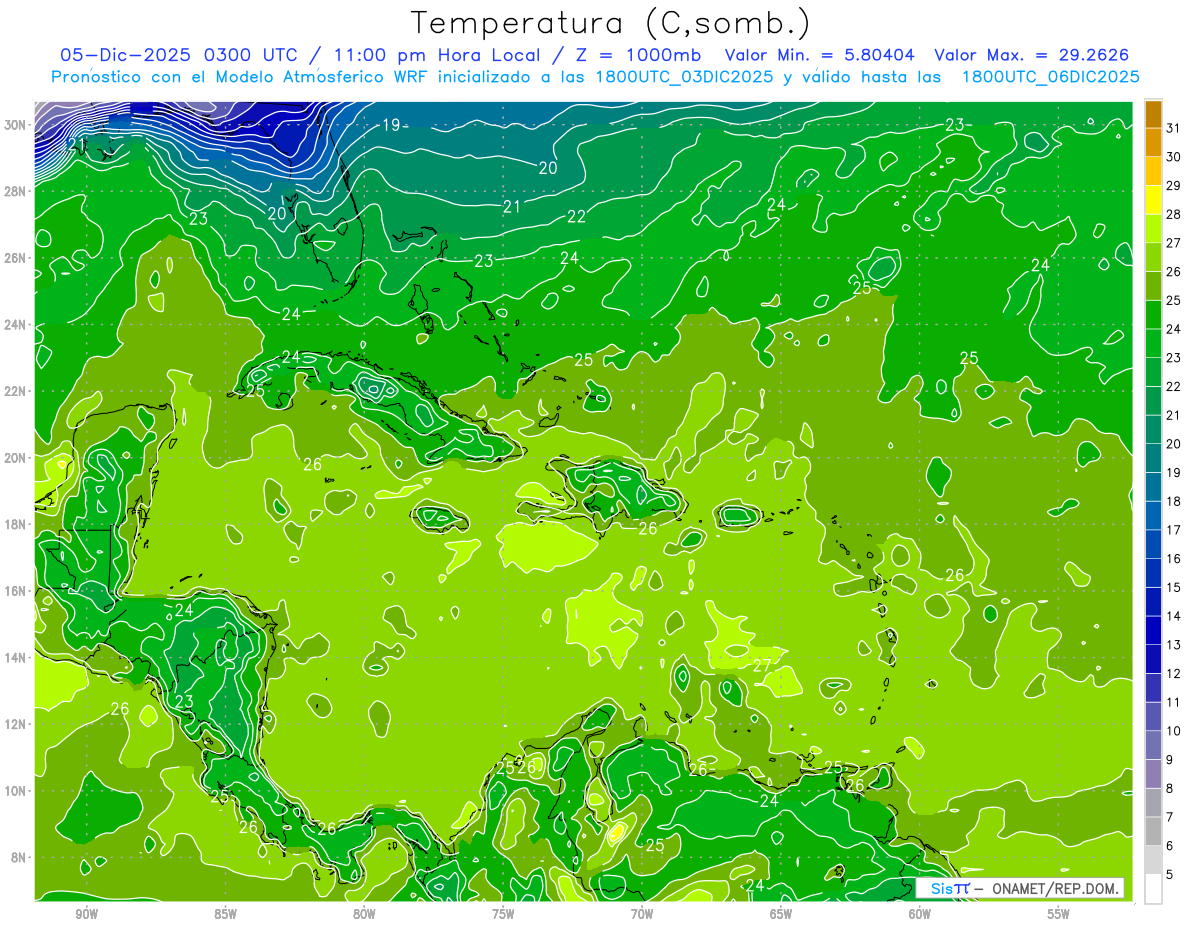Click the "70W" longitude axis label
Screen dimensions: 1200x927
pos(642,914)
